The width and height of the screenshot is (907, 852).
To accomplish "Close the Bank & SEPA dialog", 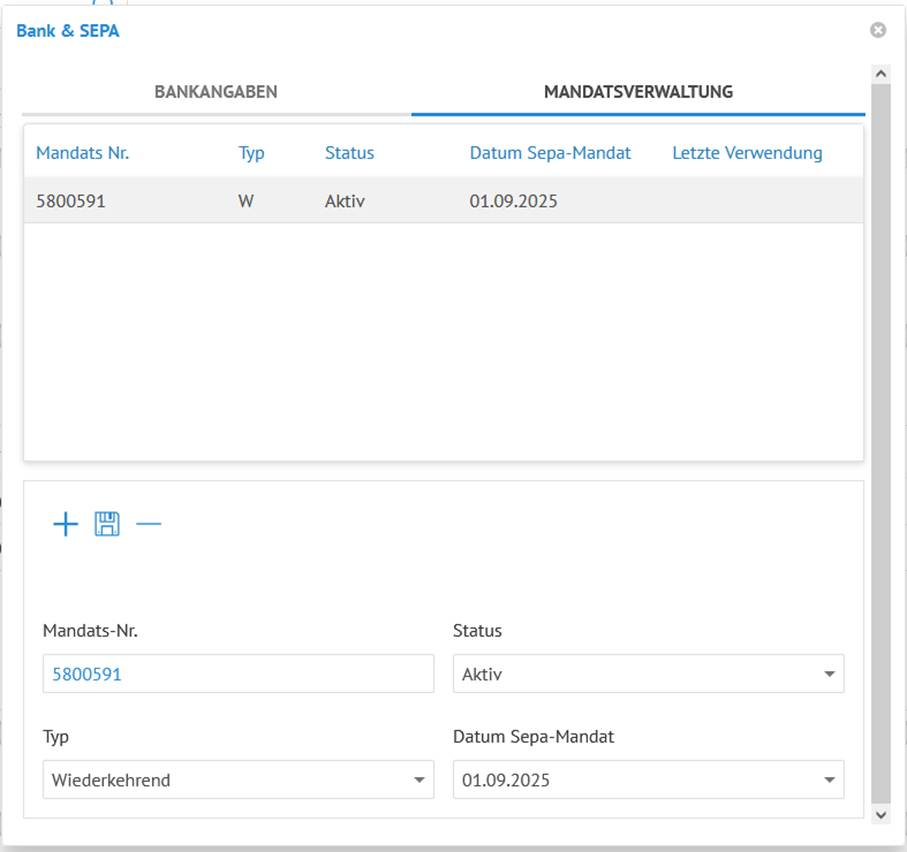I will click(878, 31).
